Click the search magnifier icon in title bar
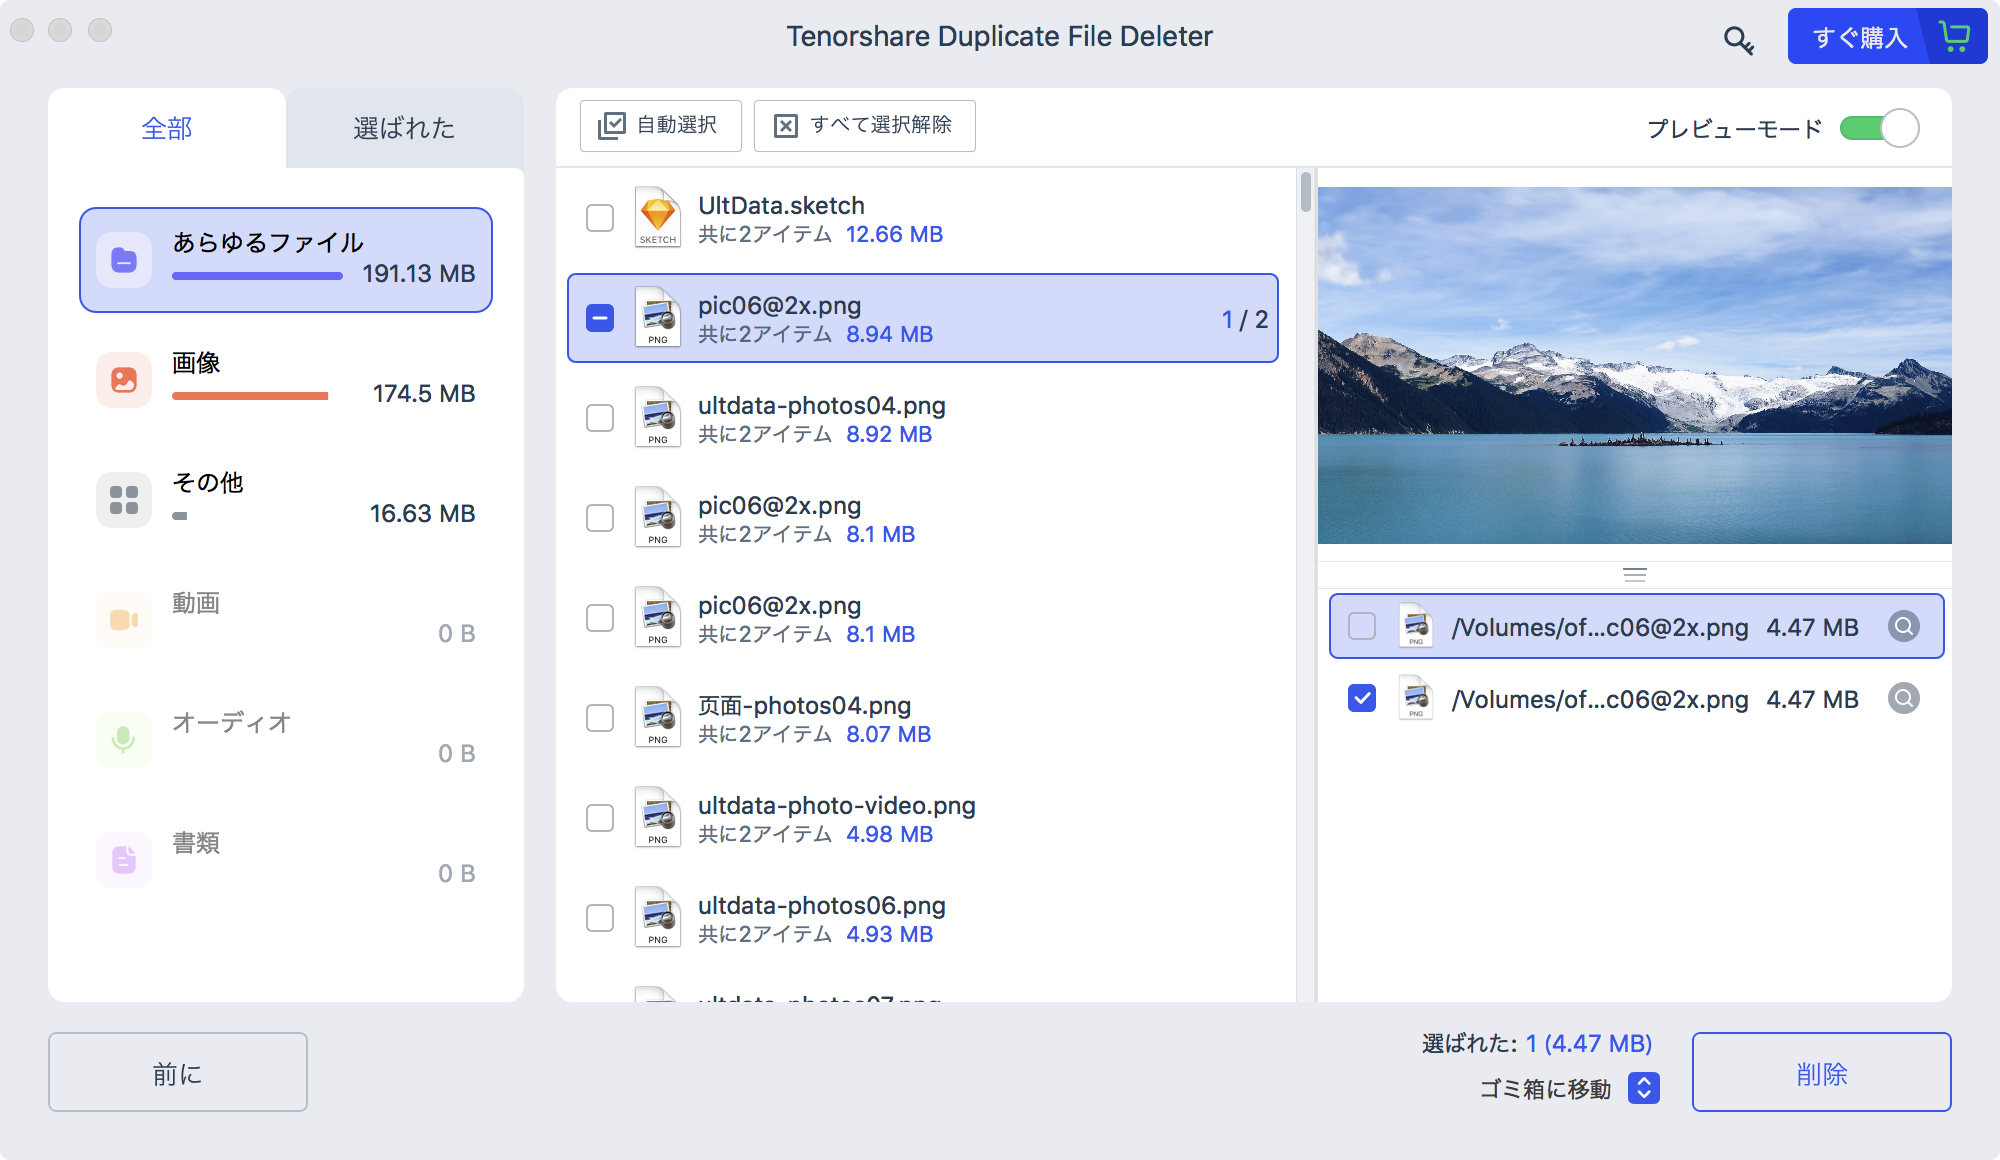The height and width of the screenshot is (1160, 2000). tap(1738, 40)
